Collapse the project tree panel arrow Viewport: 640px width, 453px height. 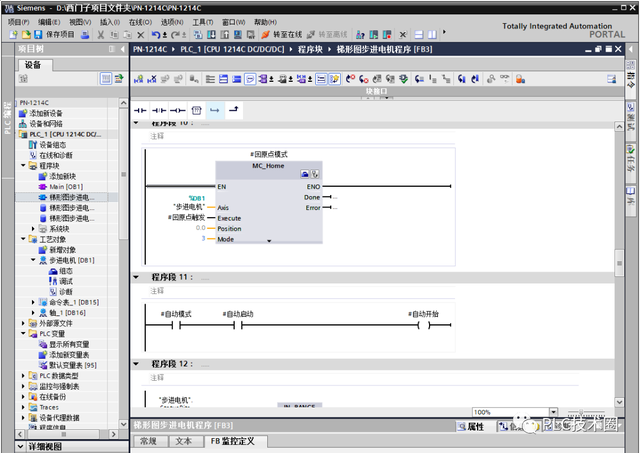point(122,49)
